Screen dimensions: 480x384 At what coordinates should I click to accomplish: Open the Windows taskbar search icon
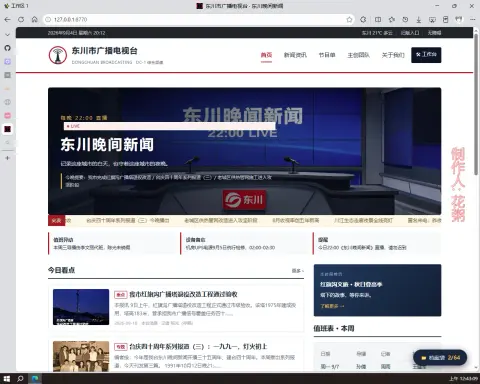coord(20,379)
